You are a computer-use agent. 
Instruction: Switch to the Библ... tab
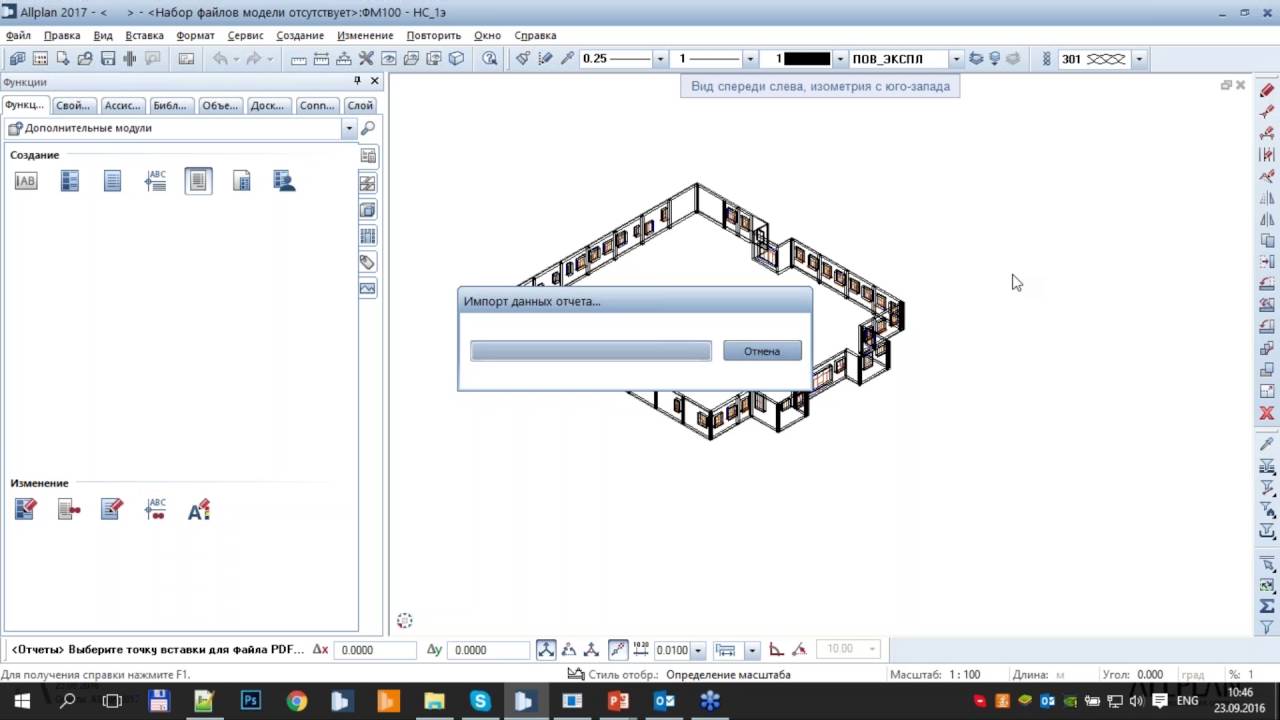click(x=170, y=105)
